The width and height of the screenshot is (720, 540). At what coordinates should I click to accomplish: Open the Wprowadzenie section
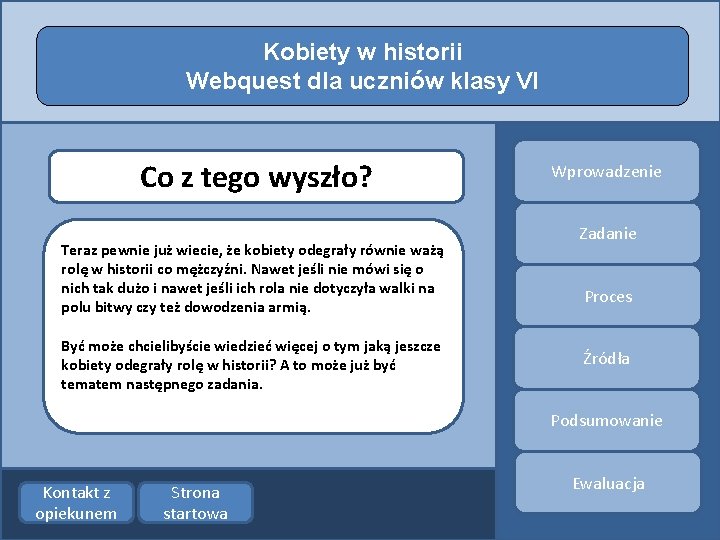[x=607, y=171]
